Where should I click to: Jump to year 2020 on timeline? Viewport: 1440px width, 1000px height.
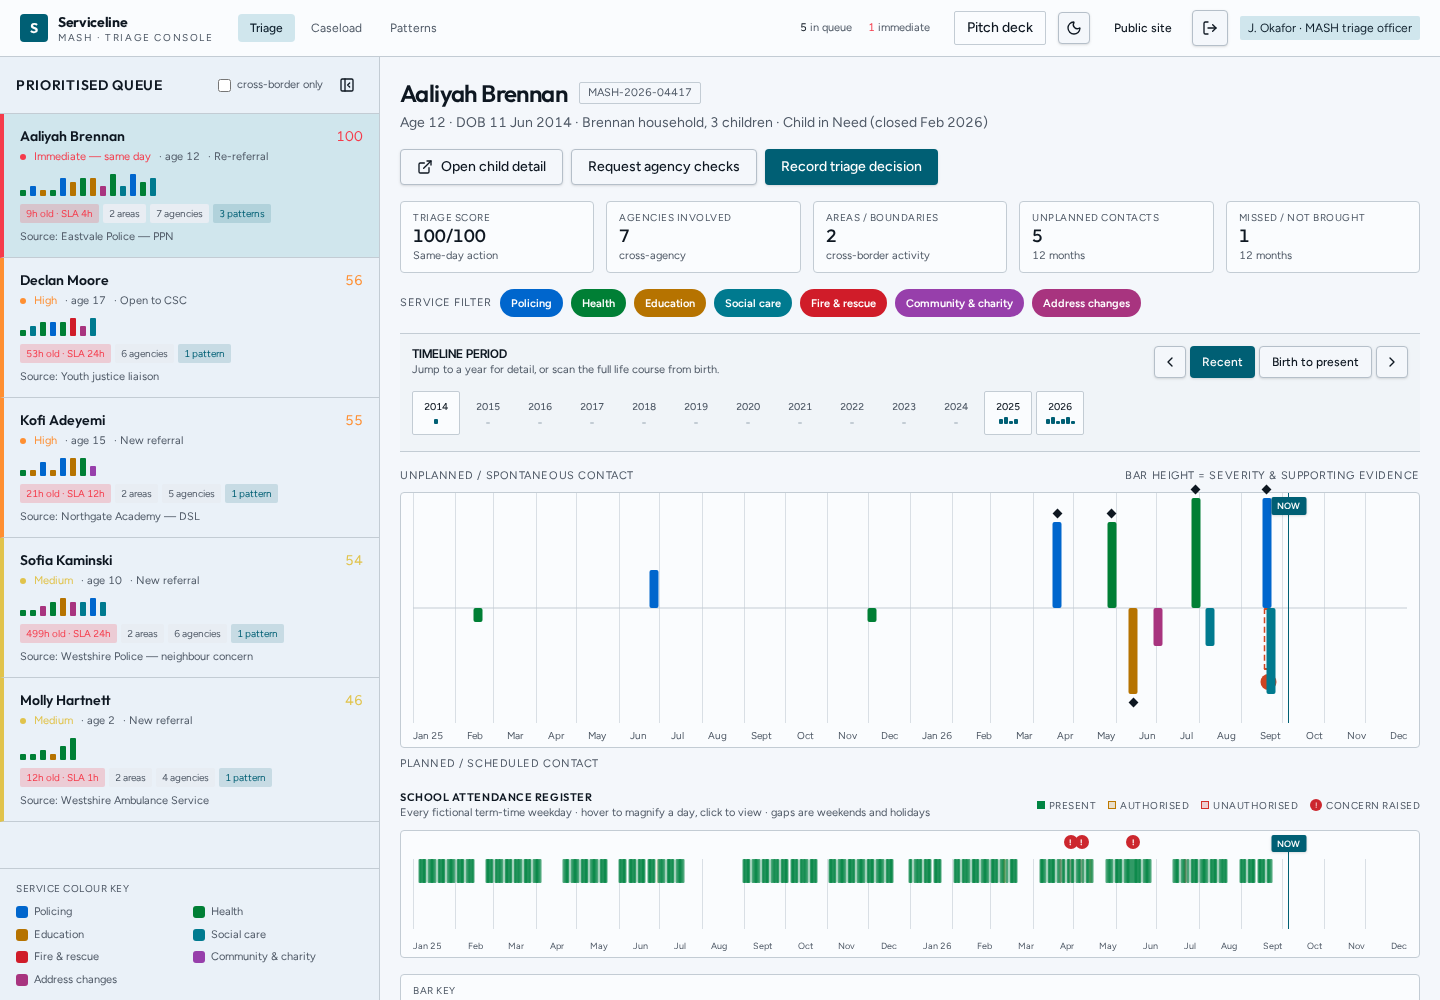748,412
